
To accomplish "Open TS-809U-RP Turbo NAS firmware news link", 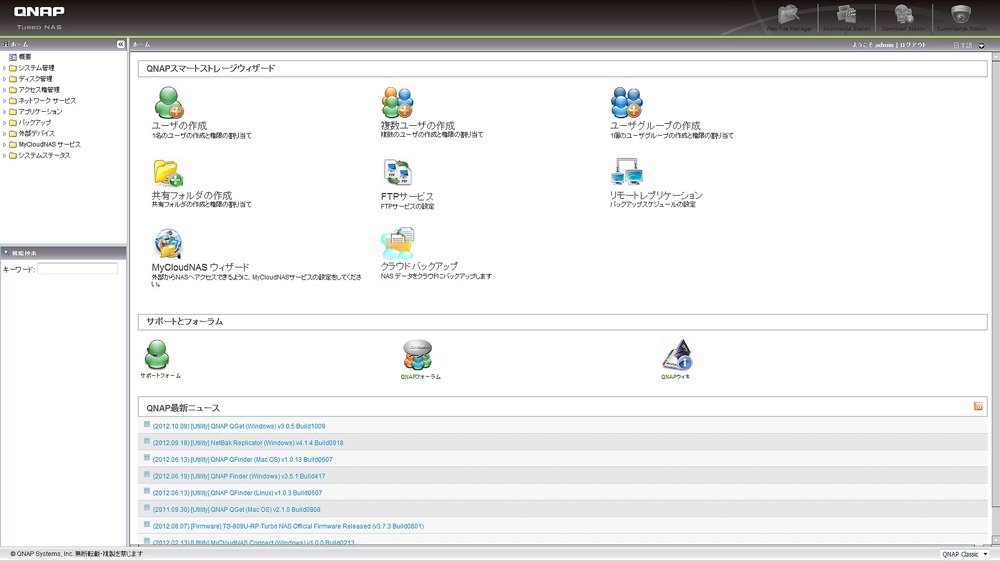I will click(288, 526).
